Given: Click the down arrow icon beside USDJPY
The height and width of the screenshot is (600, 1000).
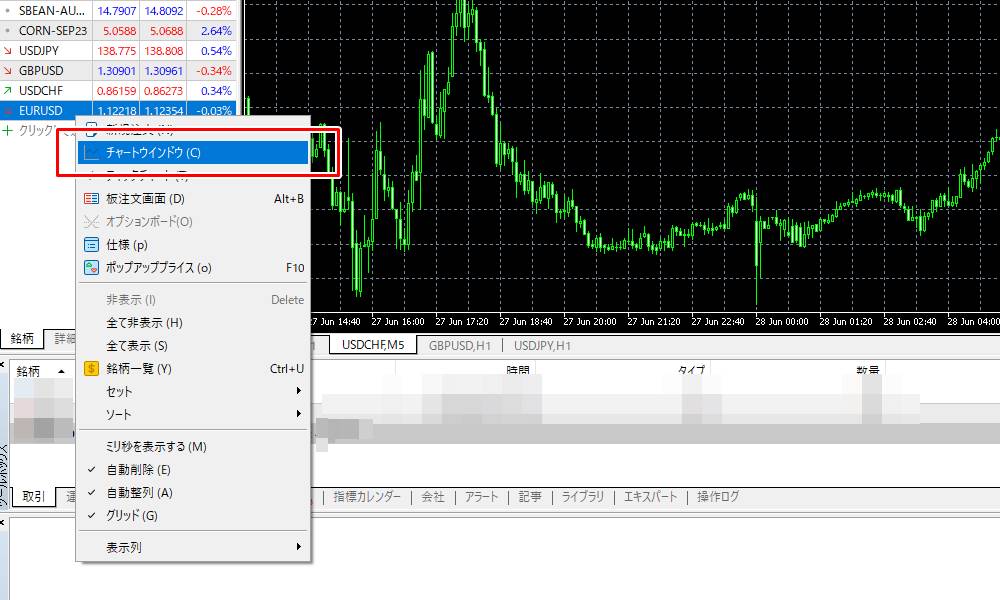Looking at the screenshot, I should point(8,50).
